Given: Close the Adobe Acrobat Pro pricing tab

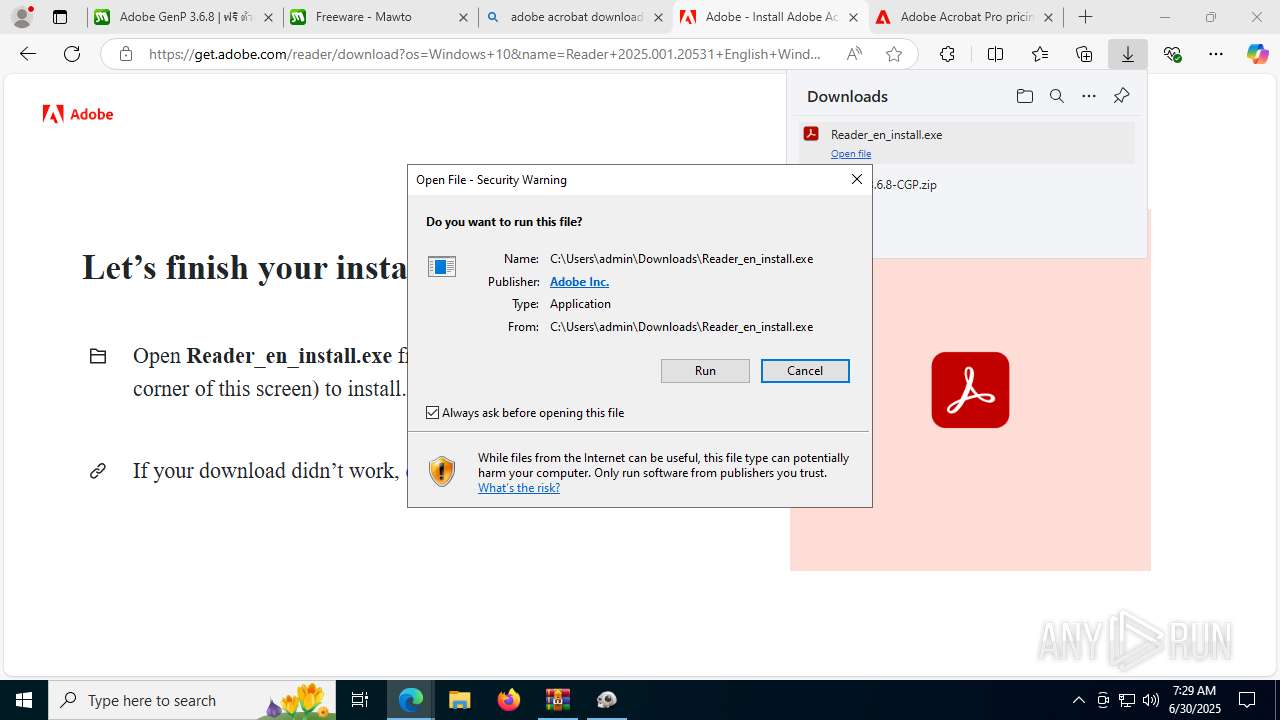Looking at the screenshot, I should coord(1048,17).
